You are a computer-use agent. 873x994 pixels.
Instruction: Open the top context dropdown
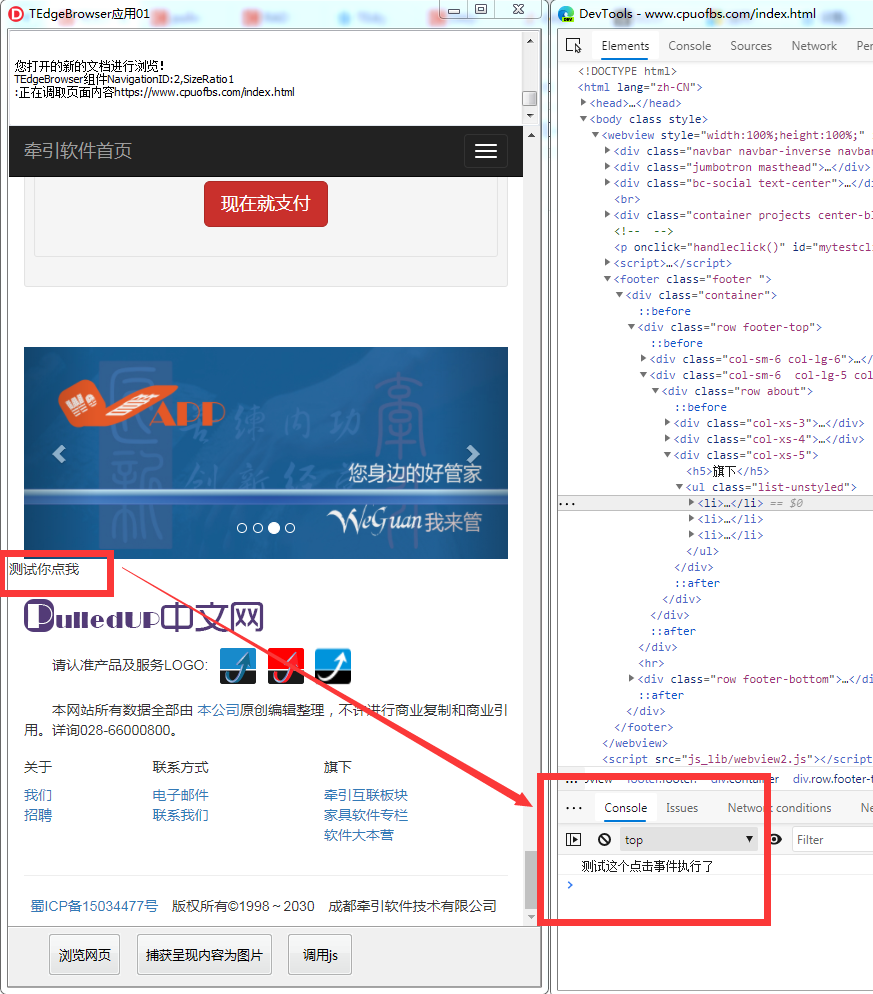point(689,839)
